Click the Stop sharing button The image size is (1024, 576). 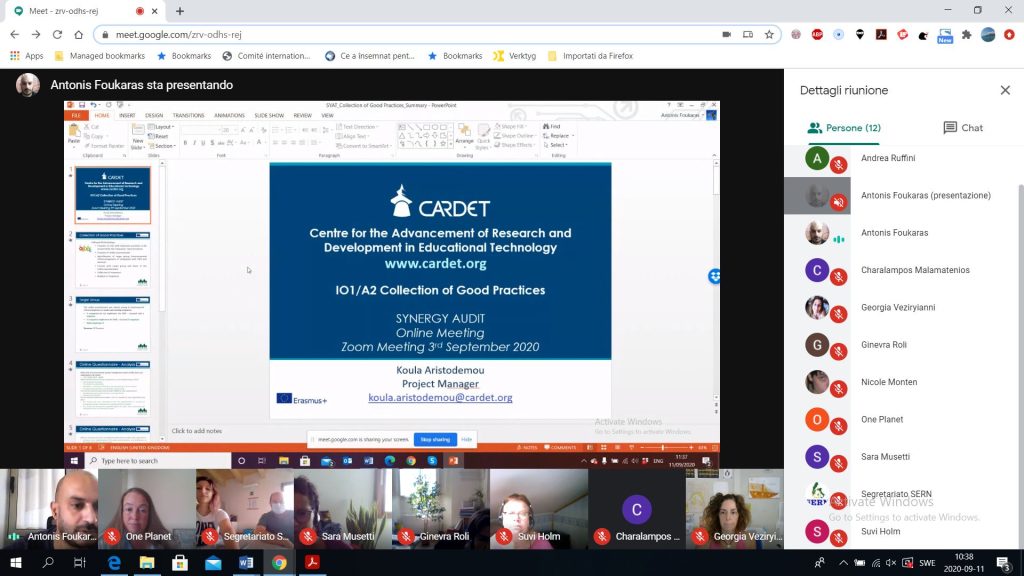coord(435,440)
